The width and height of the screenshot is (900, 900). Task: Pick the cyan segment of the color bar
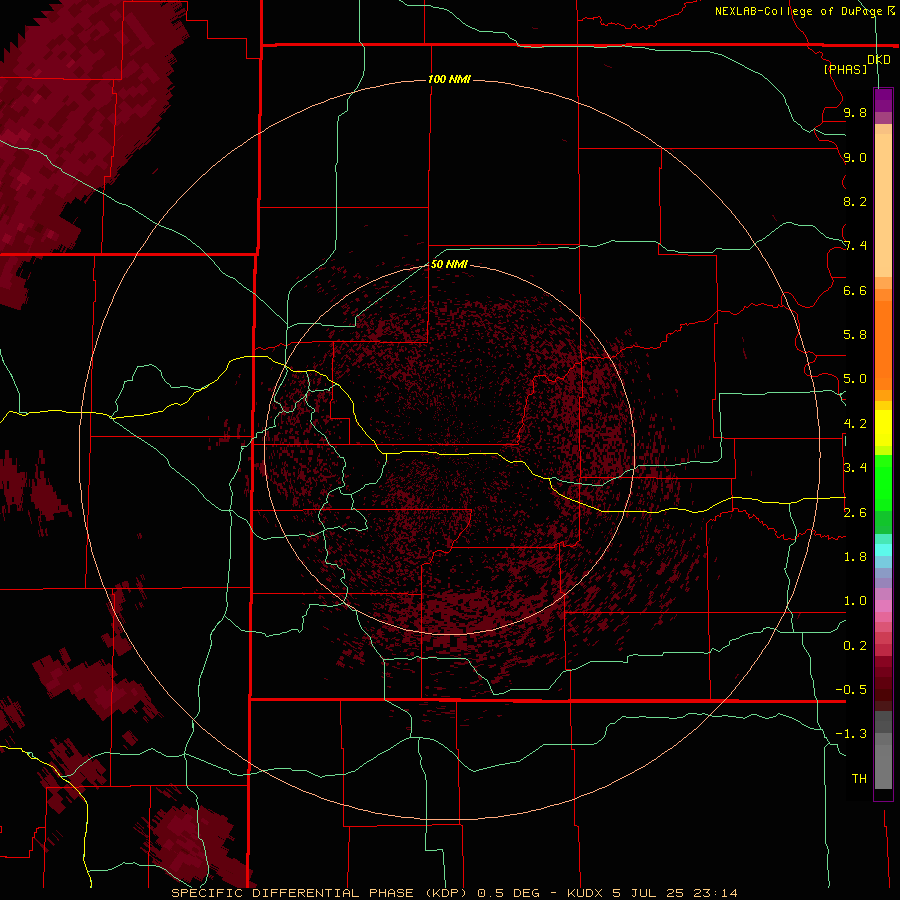883,550
